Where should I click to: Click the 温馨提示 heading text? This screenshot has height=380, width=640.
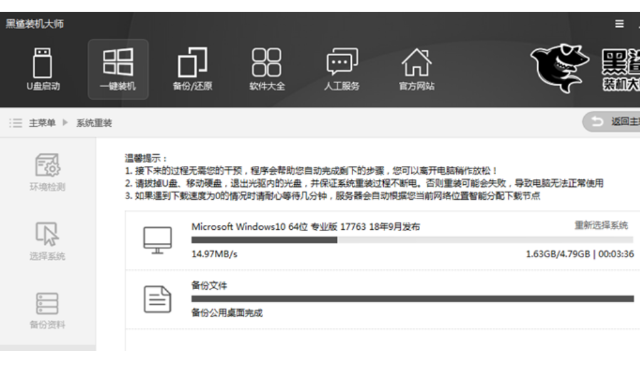click(146, 158)
